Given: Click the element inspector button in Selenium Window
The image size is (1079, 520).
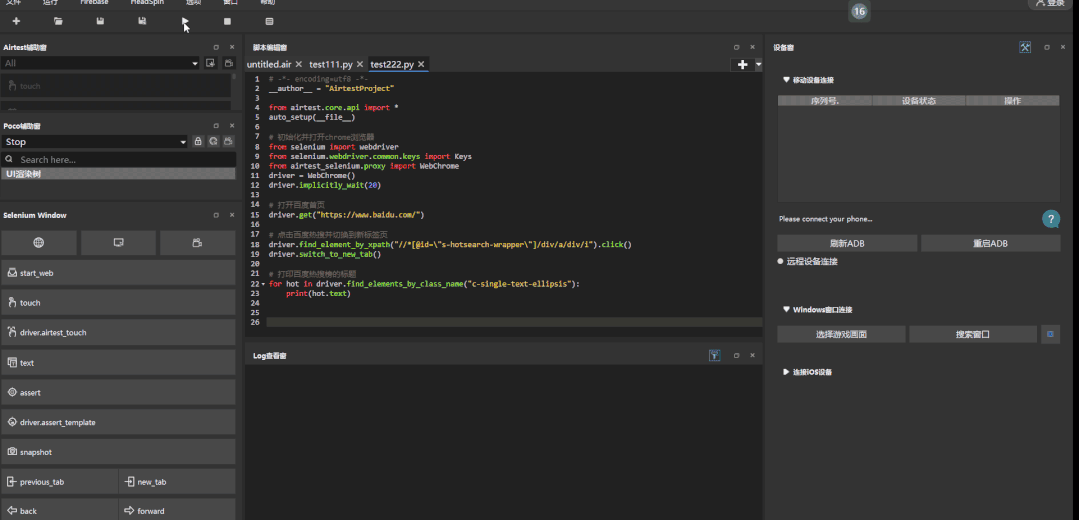Looking at the screenshot, I should pos(118,243).
